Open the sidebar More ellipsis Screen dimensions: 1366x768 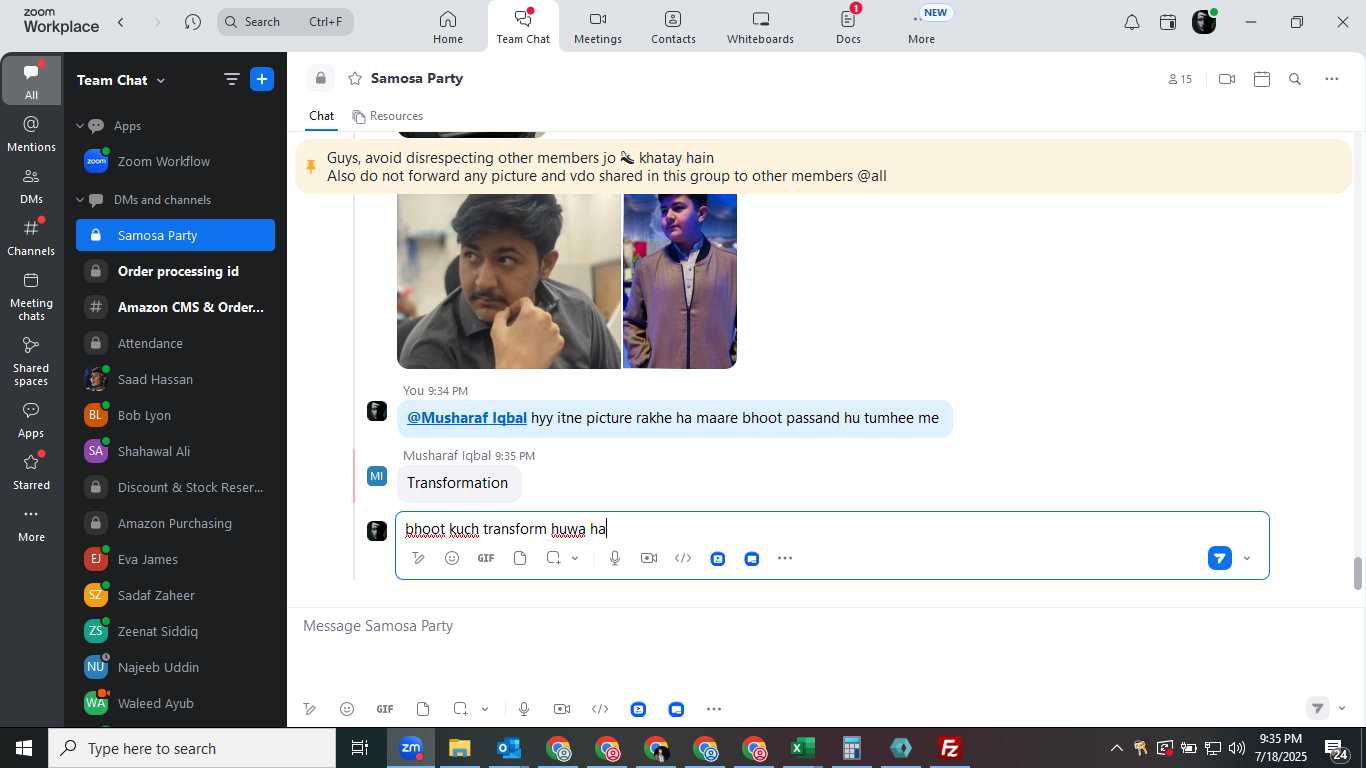tap(31, 524)
